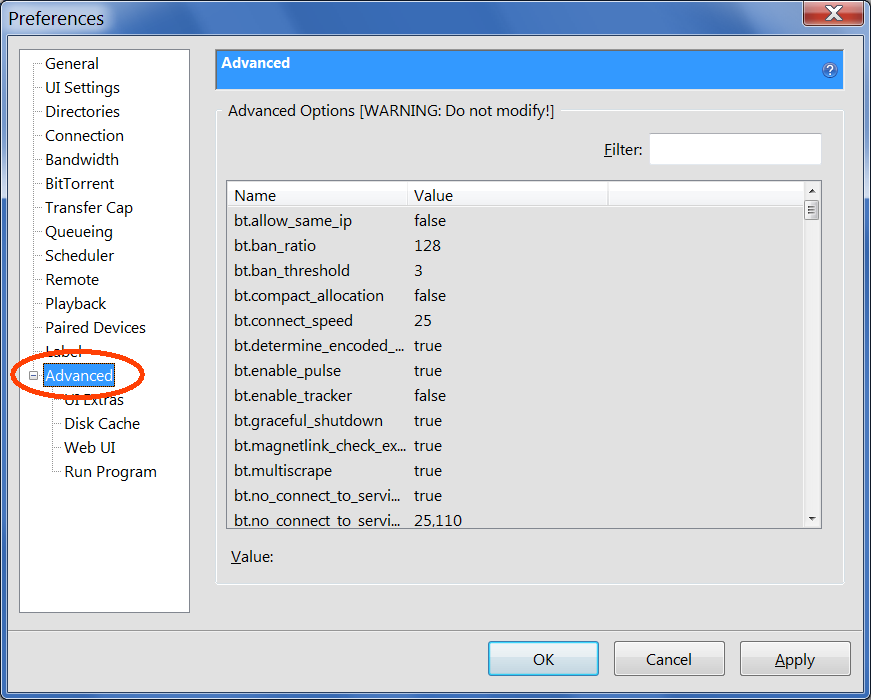871x700 pixels.
Task: Open Bandwidth preferences
Action: coord(82,160)
